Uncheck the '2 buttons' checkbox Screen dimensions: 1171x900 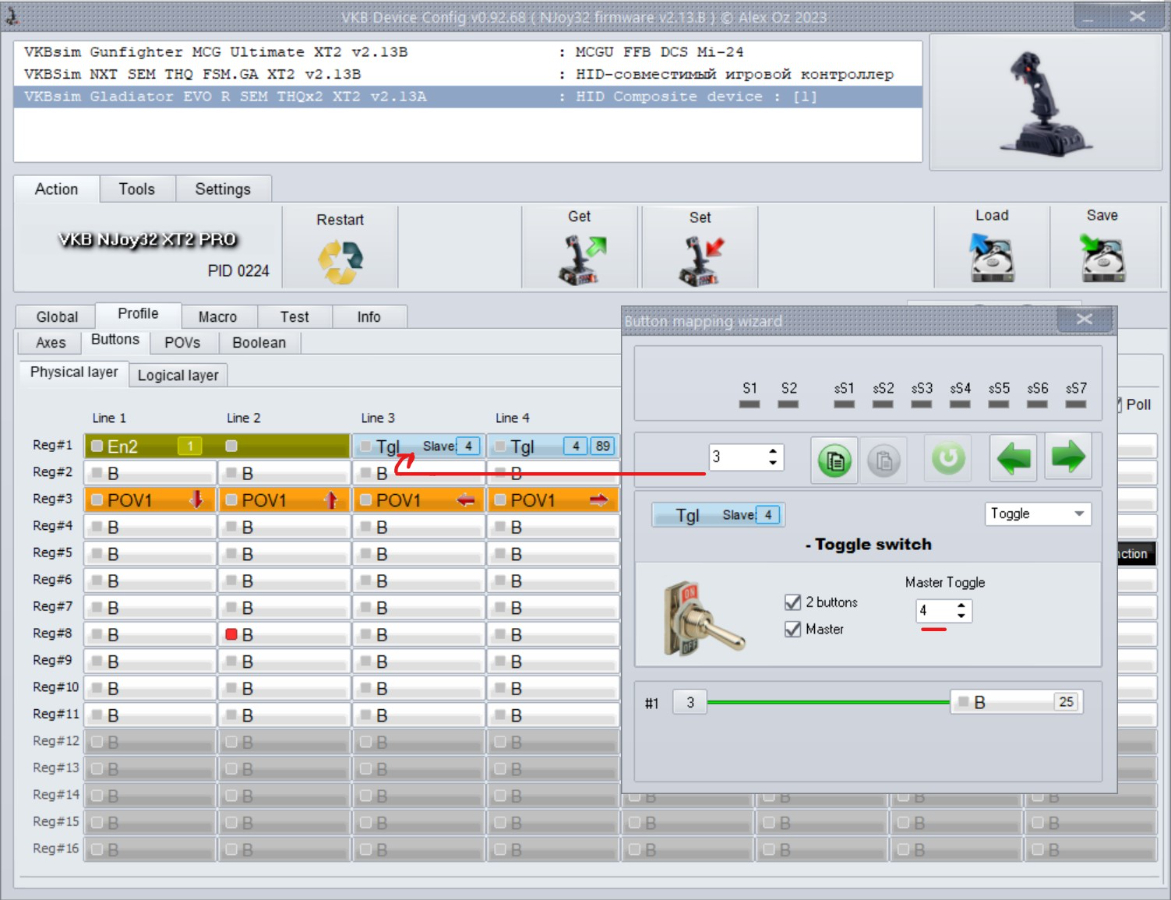(793, 602)
